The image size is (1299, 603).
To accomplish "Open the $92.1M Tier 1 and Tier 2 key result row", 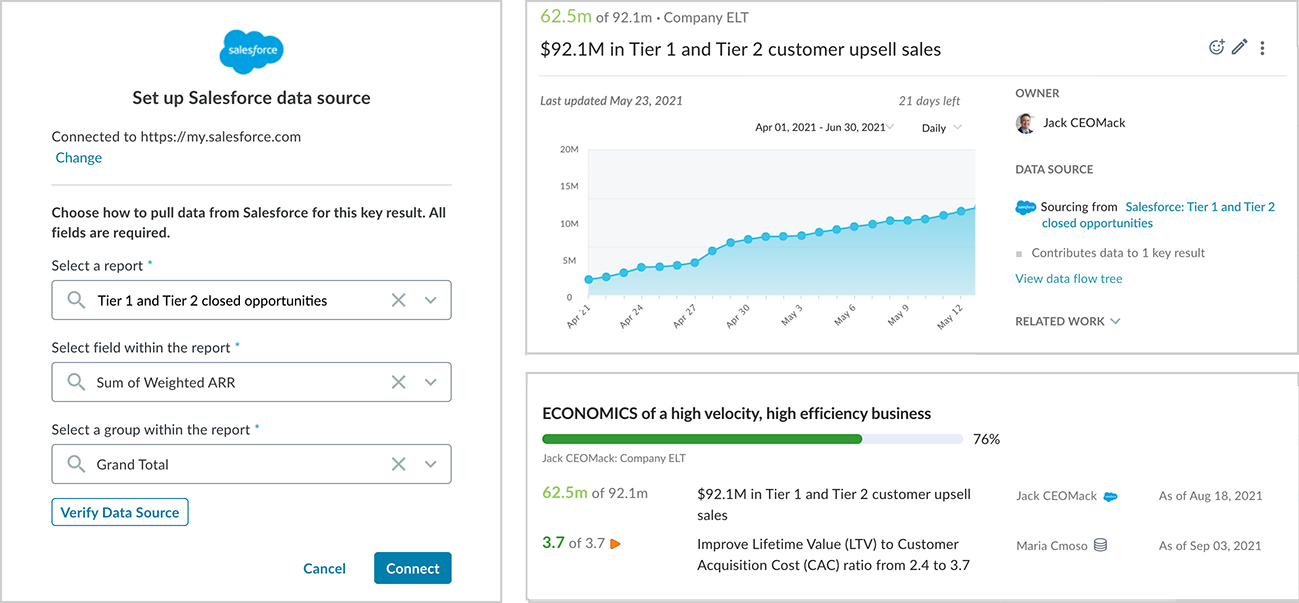I will point(834,505).
